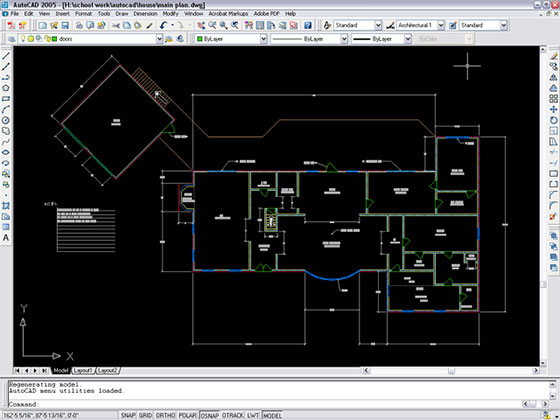The image size is (560, 420).
Task: Open the Help question mark icon
Action: point(308,25)
